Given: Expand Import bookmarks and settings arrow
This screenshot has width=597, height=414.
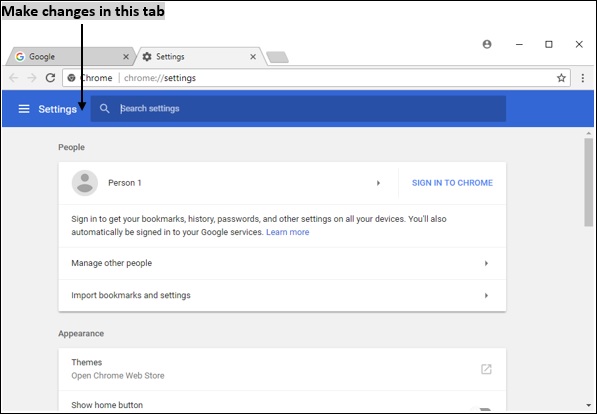Looking at the screenshot, I should (x=486, y=296).
